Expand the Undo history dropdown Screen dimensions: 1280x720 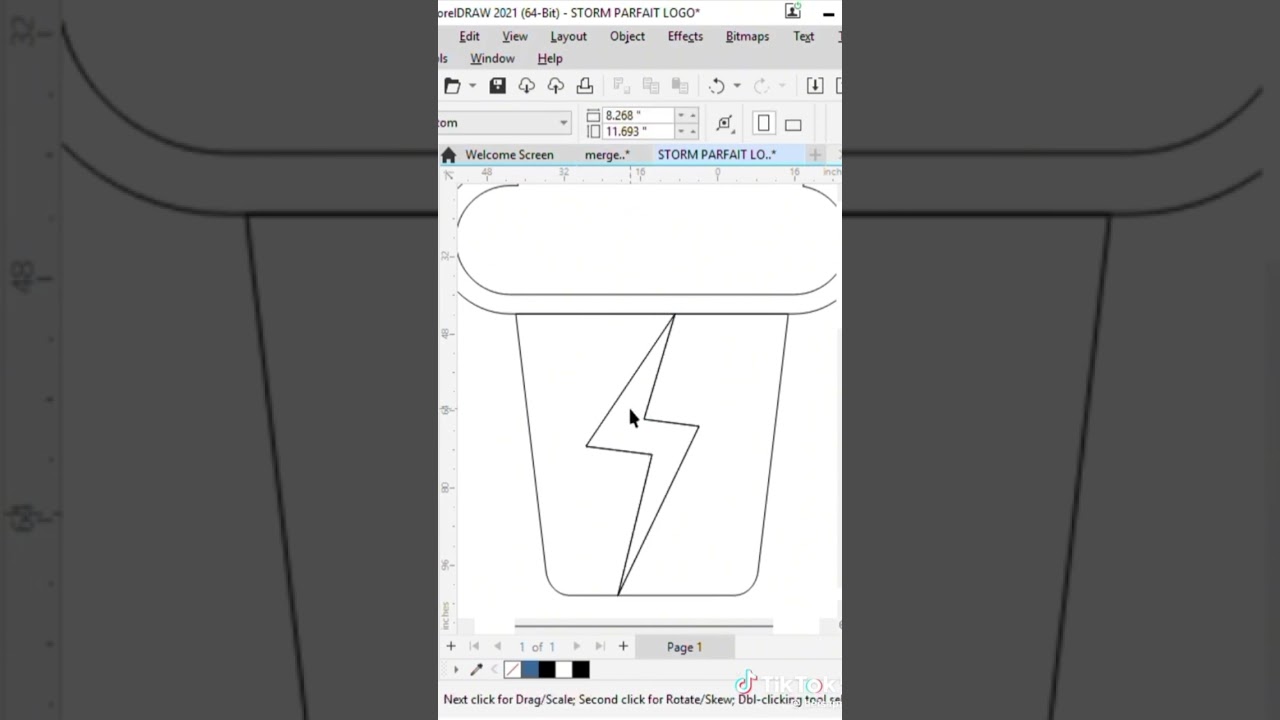pos(737,86)
